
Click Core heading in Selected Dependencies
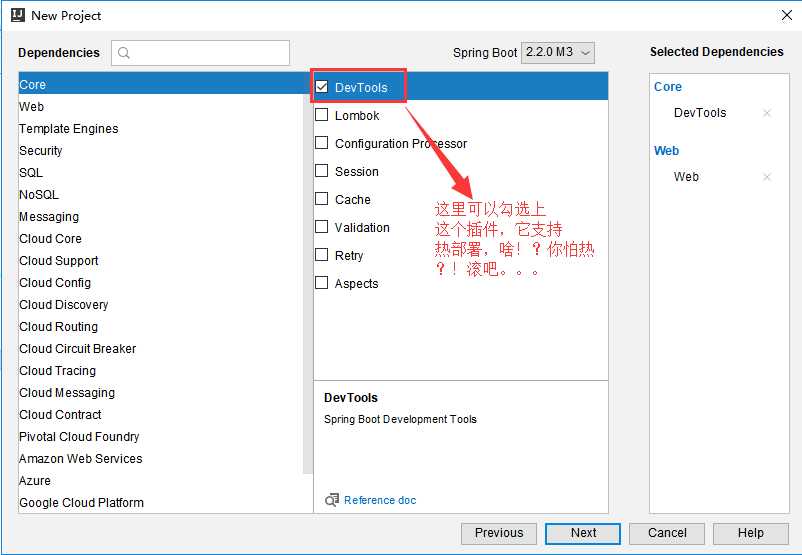pos(667,87)
